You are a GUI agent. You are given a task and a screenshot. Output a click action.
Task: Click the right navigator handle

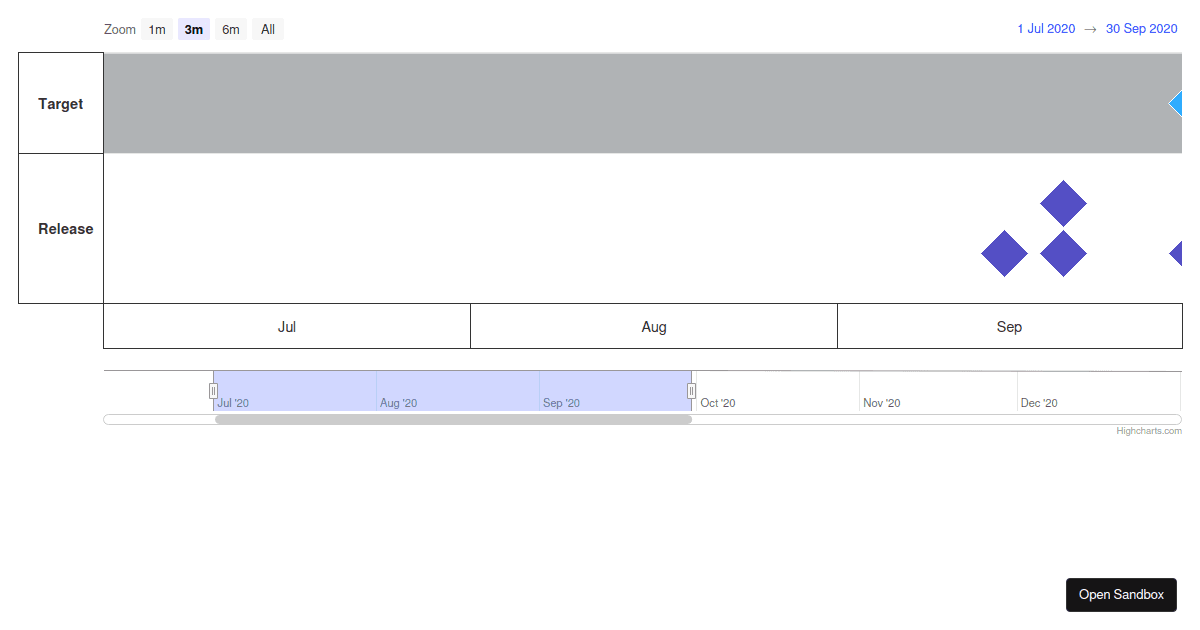[691, 391]
